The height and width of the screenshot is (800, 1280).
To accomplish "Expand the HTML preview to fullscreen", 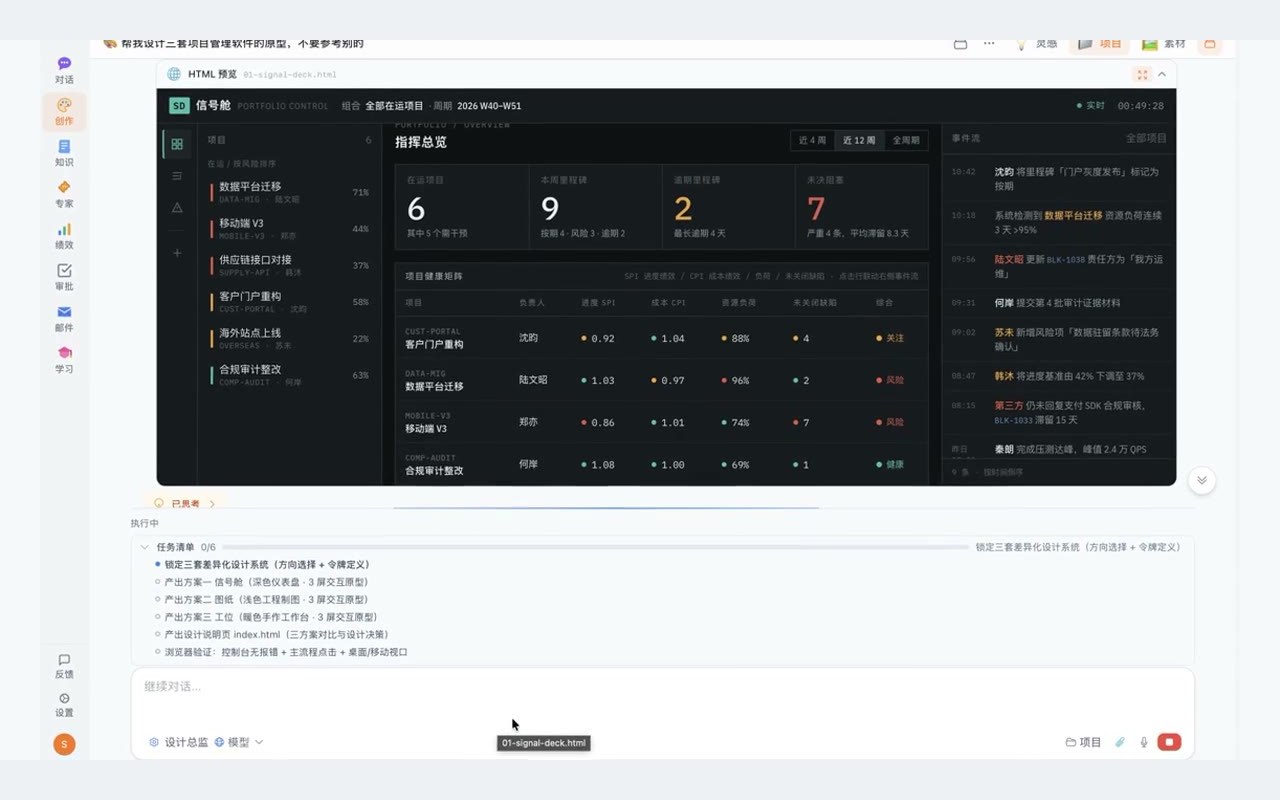I will point(1141,74).
